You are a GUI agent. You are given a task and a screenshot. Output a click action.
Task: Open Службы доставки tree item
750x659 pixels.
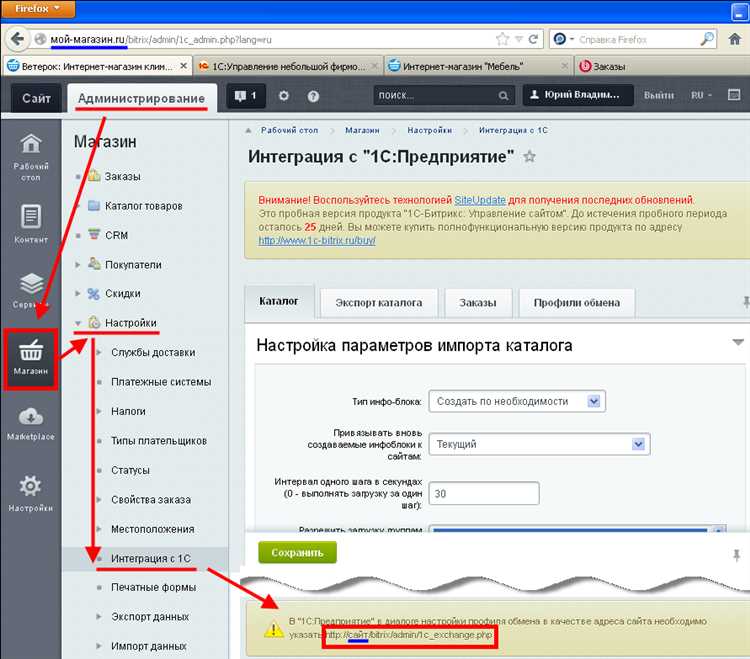pos(153,352)
